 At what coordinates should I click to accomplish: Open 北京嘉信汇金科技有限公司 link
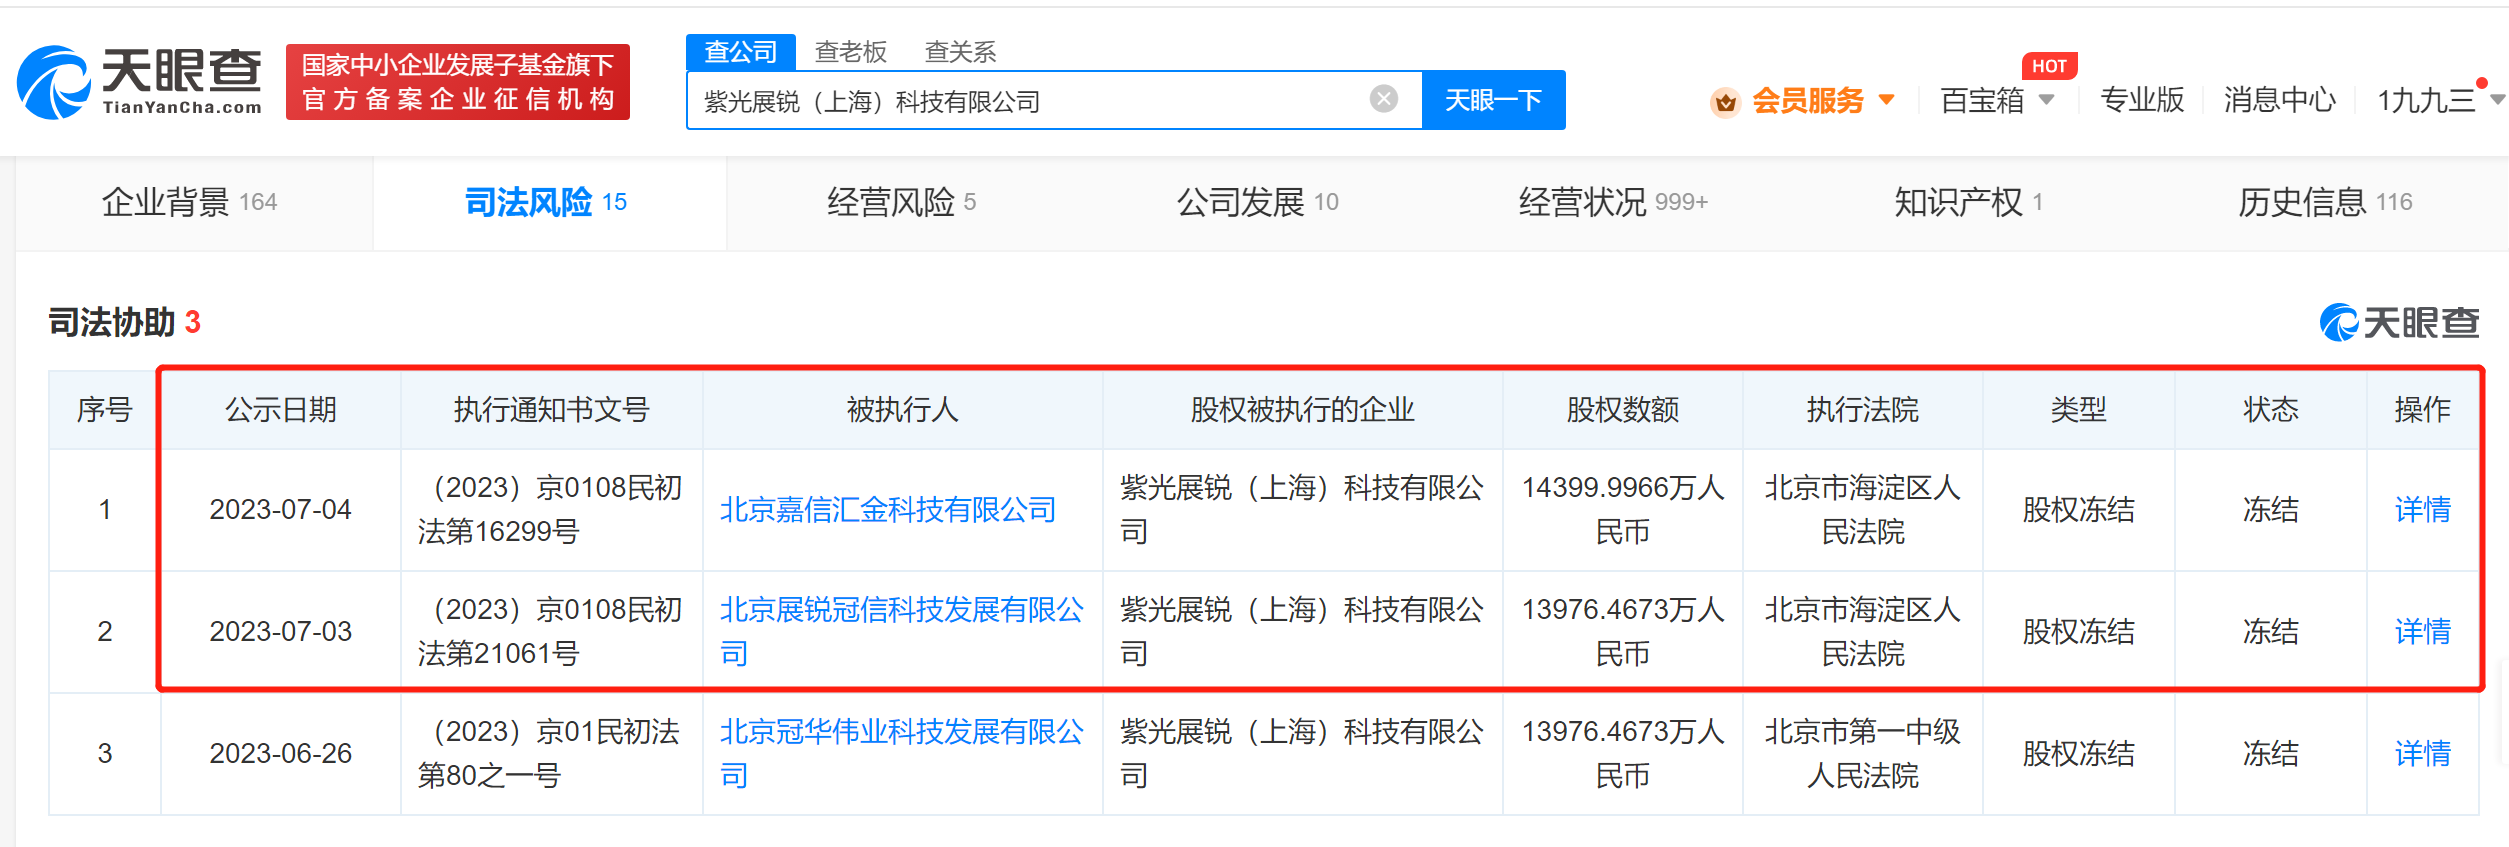click(888, 510)
